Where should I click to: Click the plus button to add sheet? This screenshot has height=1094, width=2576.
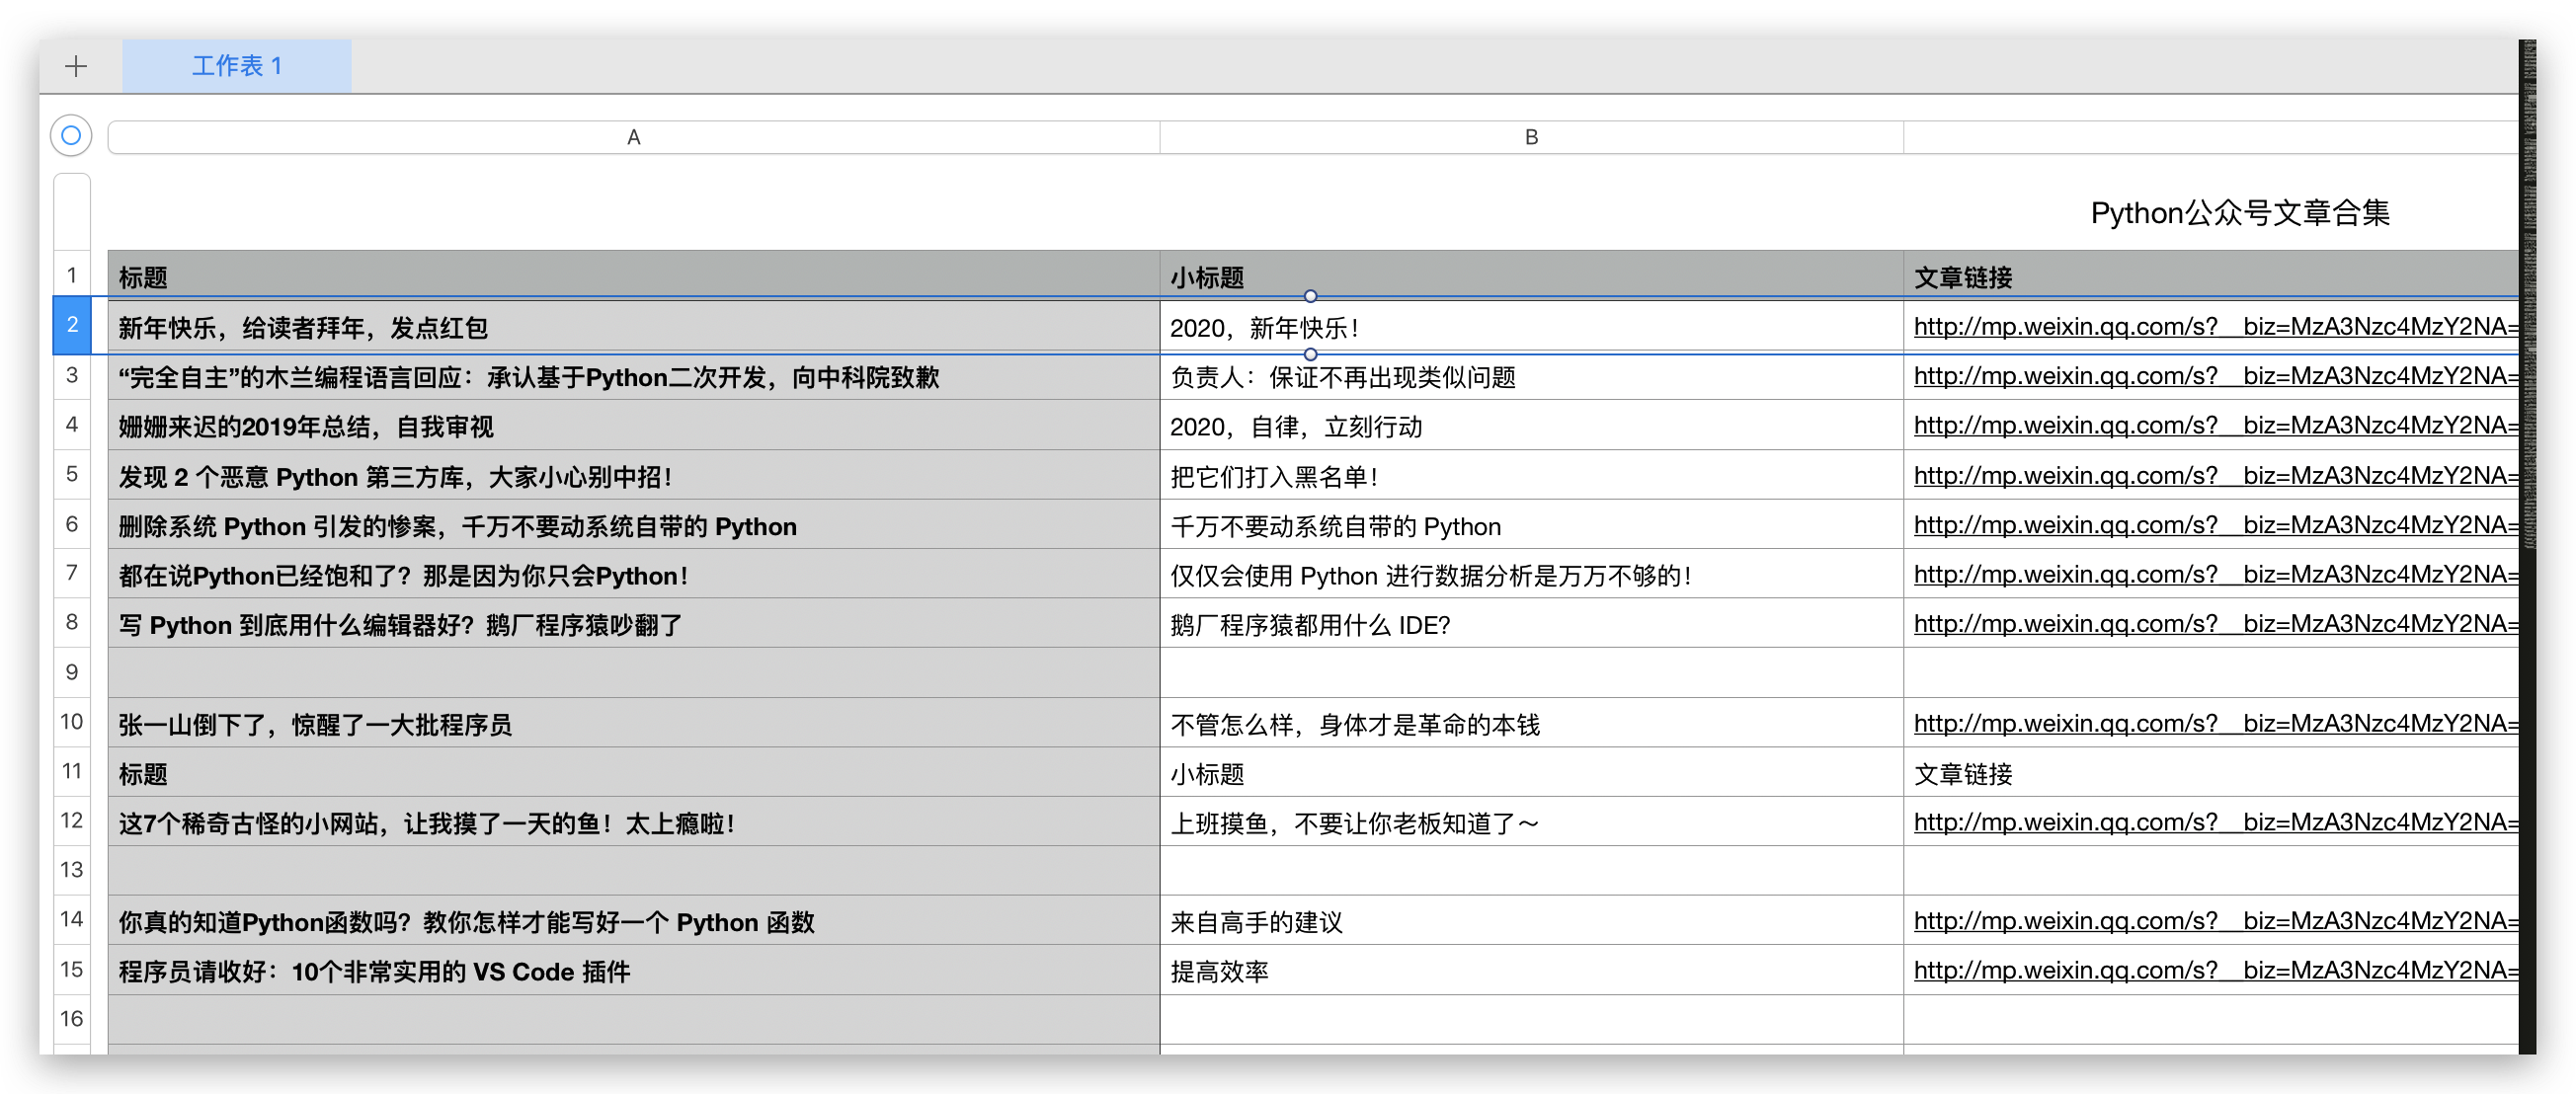point(76,66)
